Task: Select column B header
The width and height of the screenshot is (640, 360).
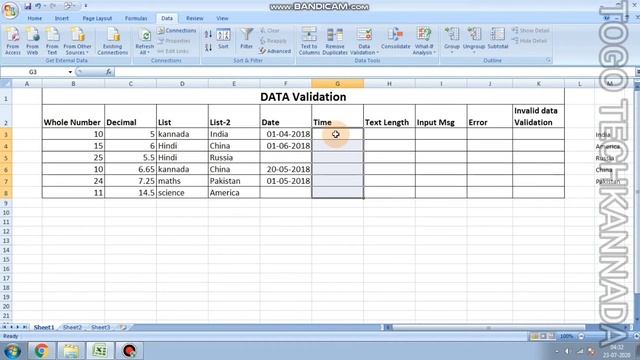Action: (73, 84)
